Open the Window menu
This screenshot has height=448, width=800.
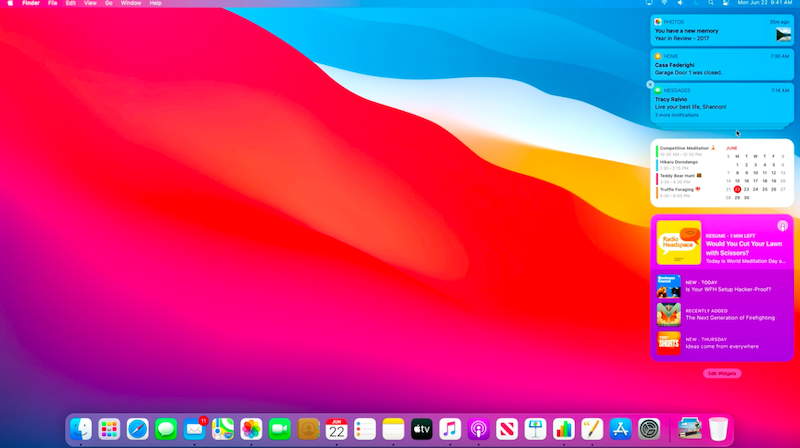[x=131, y=4]
